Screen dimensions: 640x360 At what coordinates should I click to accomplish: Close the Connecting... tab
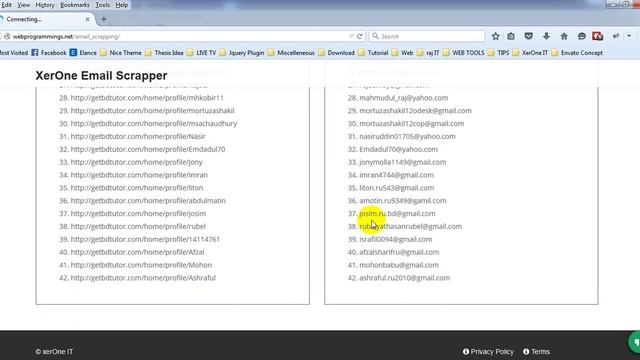(x=87, y=19)
